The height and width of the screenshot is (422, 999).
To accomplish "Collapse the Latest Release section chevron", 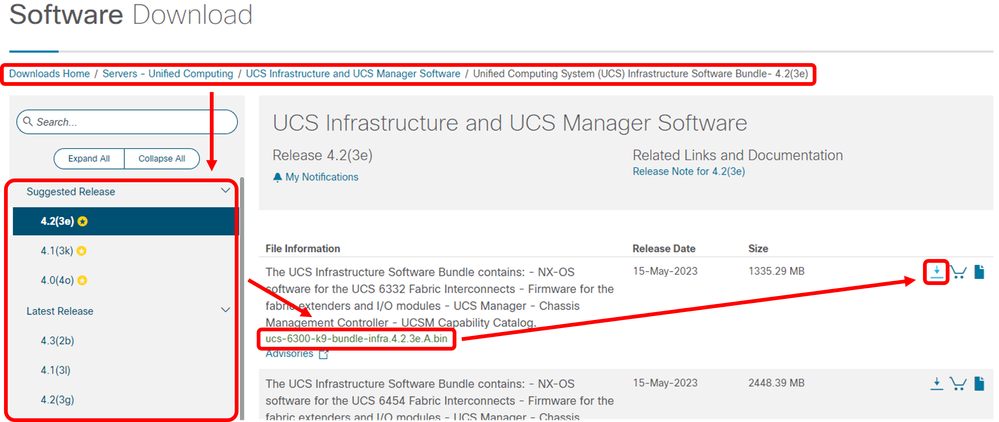I will [225, 310].
